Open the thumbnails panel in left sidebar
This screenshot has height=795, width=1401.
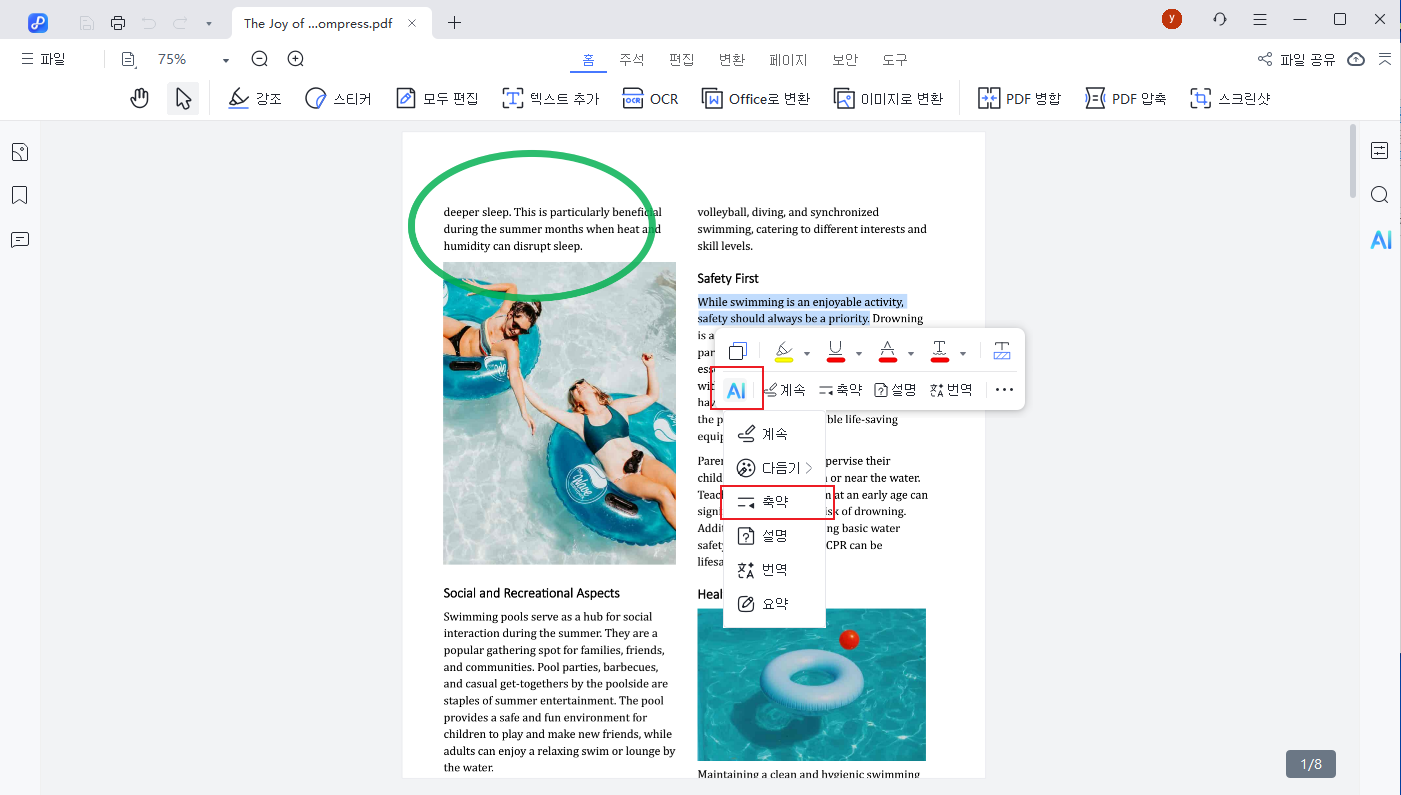(20, 152)
